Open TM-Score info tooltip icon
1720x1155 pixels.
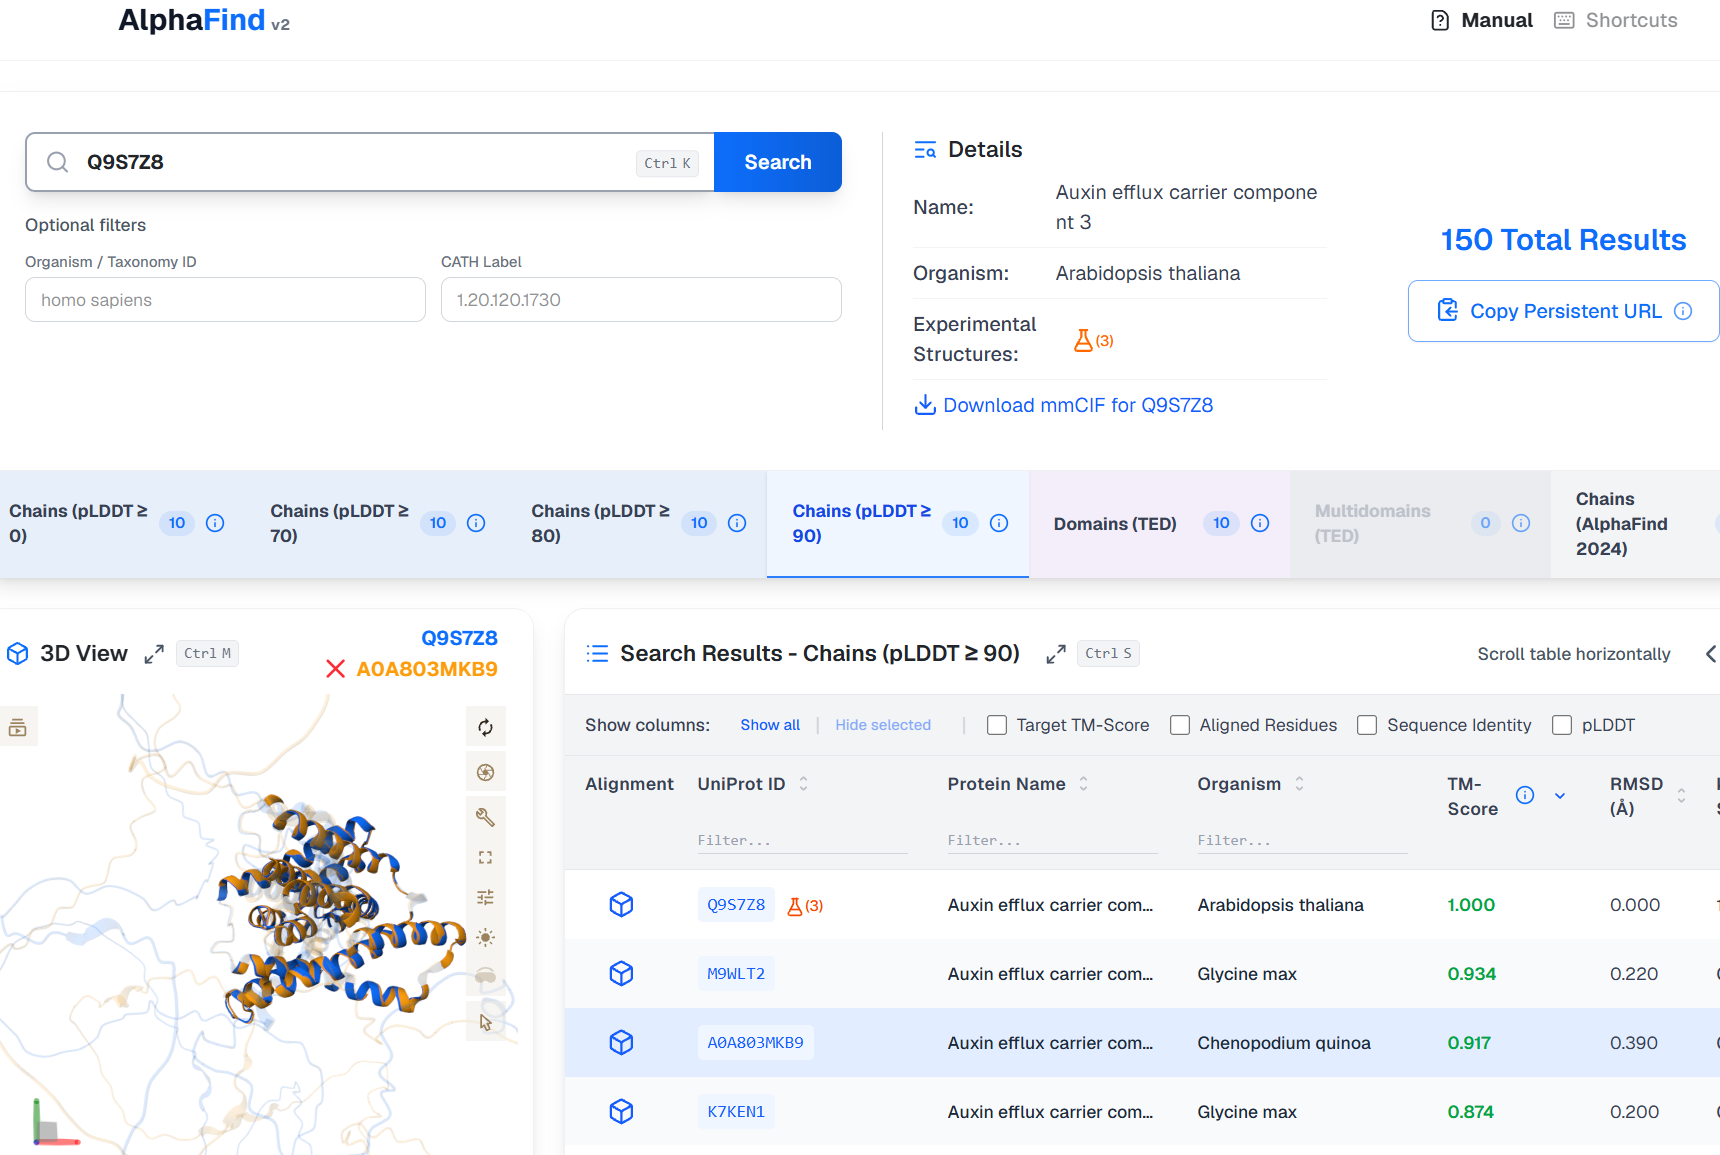(x=1525, y=795)
